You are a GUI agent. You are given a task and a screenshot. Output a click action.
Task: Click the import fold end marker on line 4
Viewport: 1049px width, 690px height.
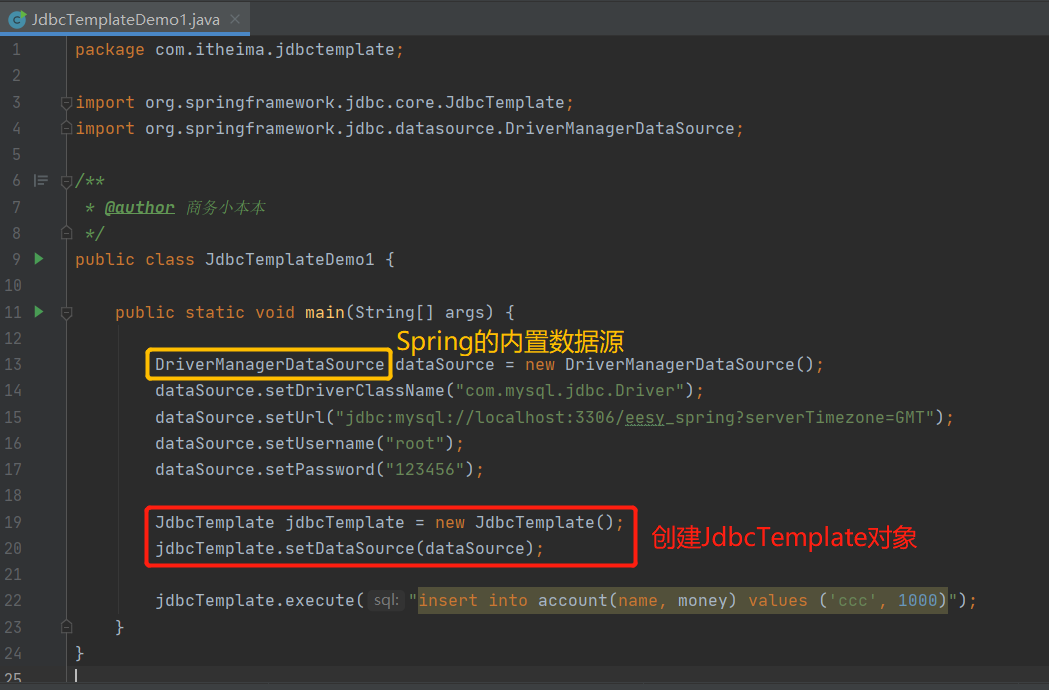(x=66, y=128)
